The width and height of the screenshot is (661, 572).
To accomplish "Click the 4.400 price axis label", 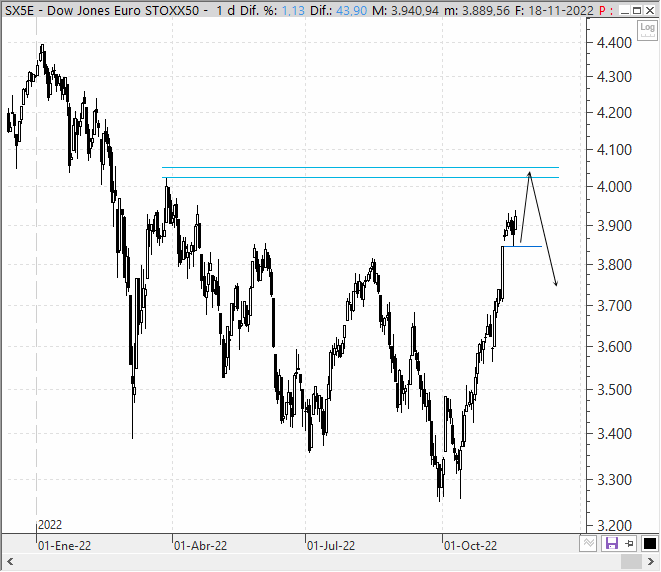I will 614,43.
